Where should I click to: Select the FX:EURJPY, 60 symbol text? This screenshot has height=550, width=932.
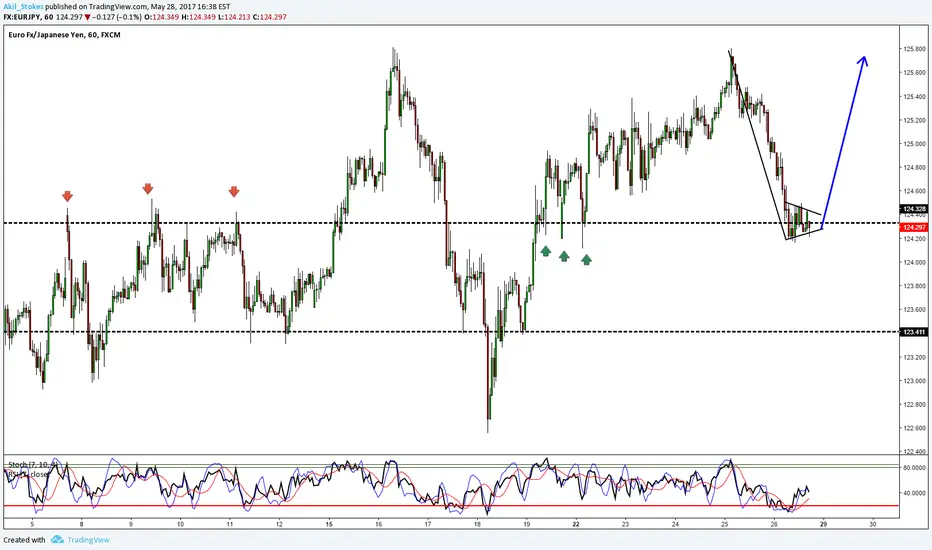click(27, 17)
